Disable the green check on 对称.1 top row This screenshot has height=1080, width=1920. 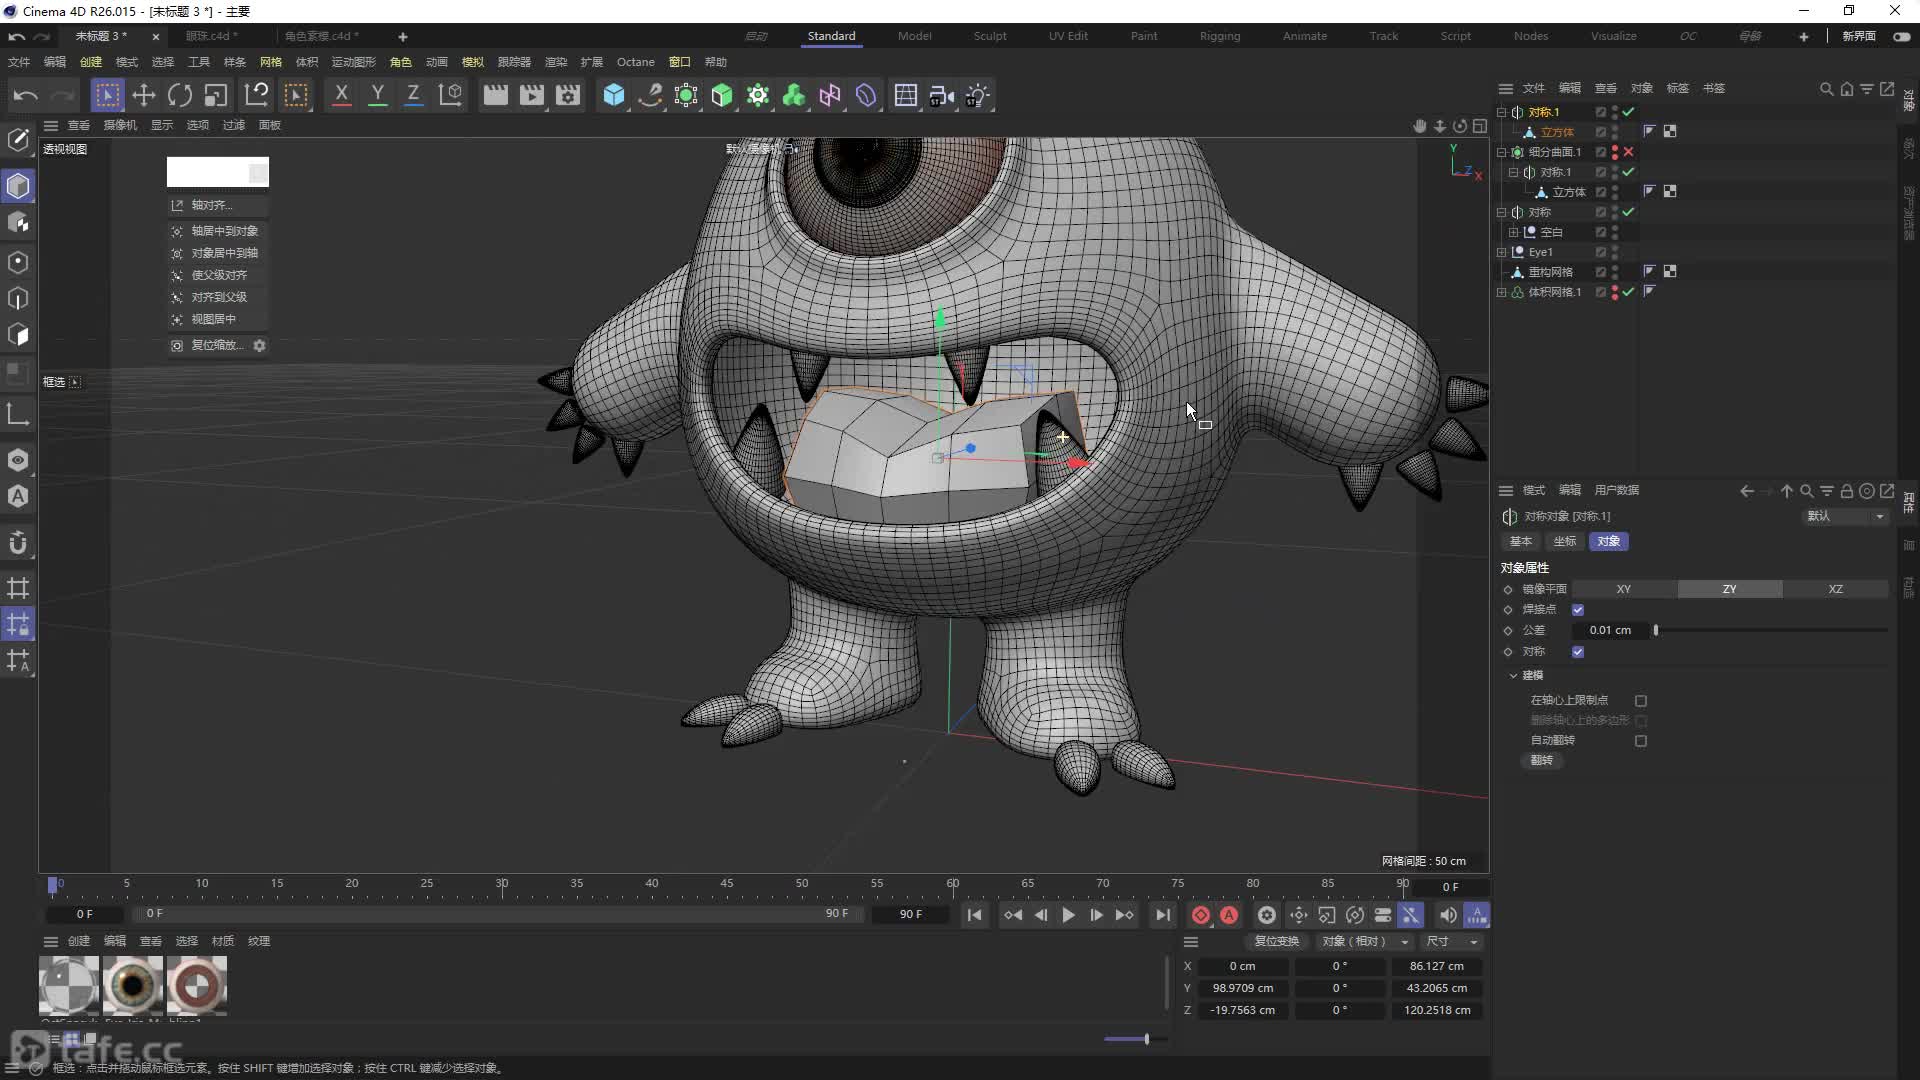[x=1629, y=112]
